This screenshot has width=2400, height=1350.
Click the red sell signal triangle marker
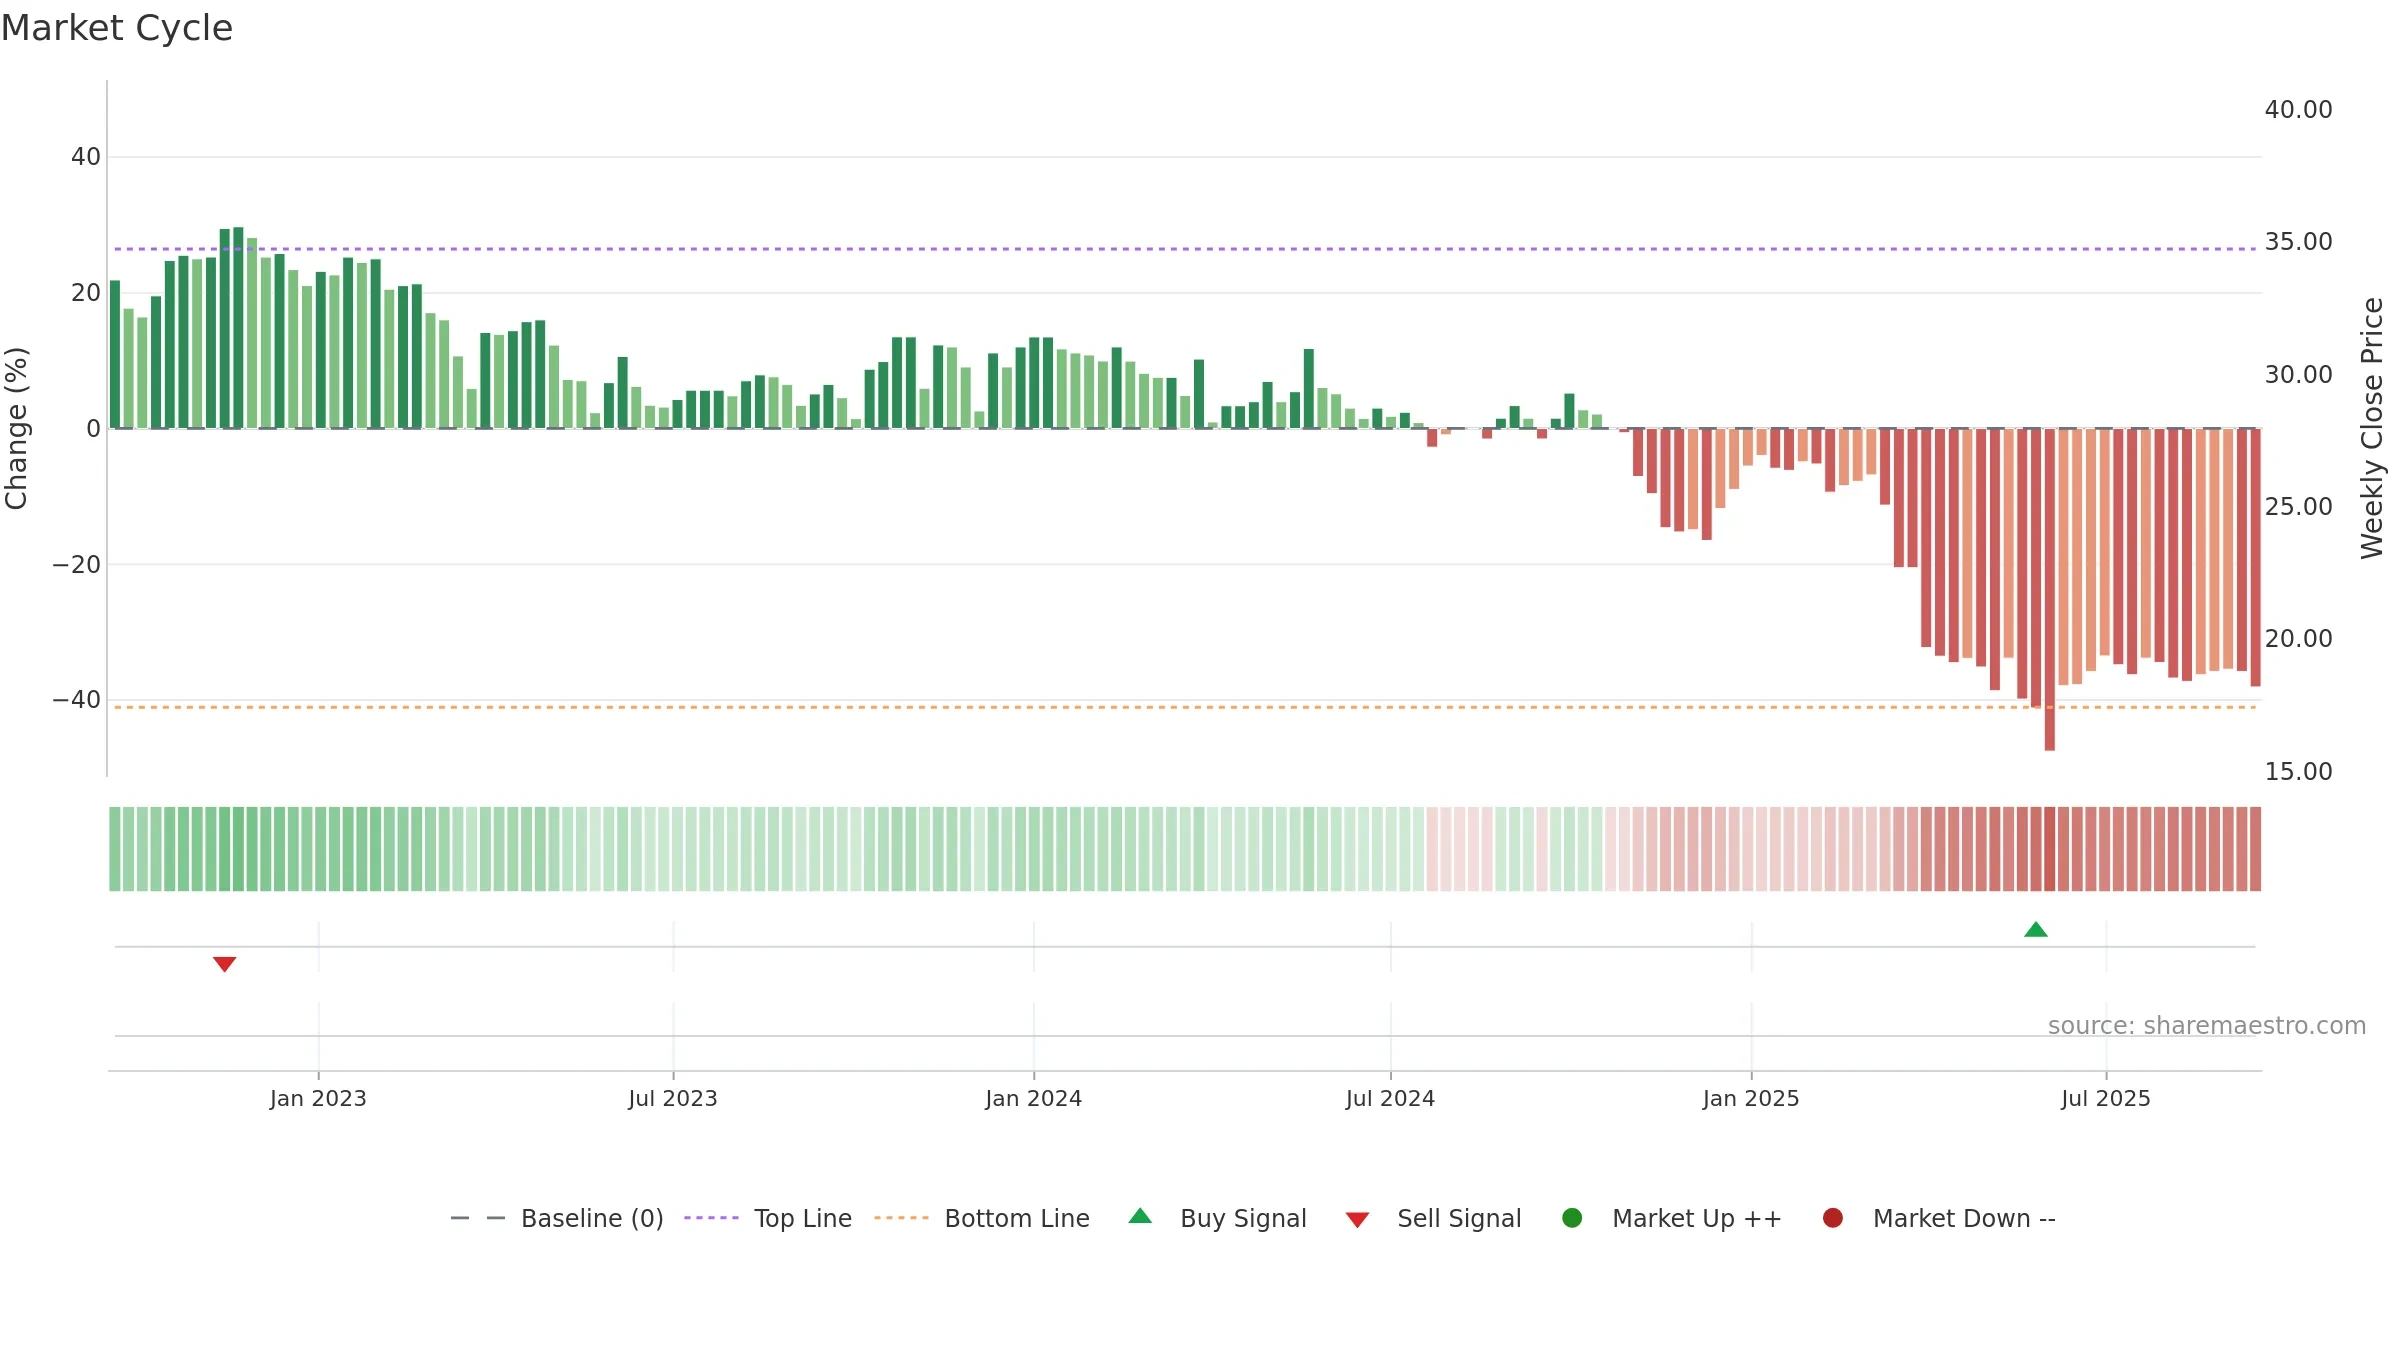point(224,964)
